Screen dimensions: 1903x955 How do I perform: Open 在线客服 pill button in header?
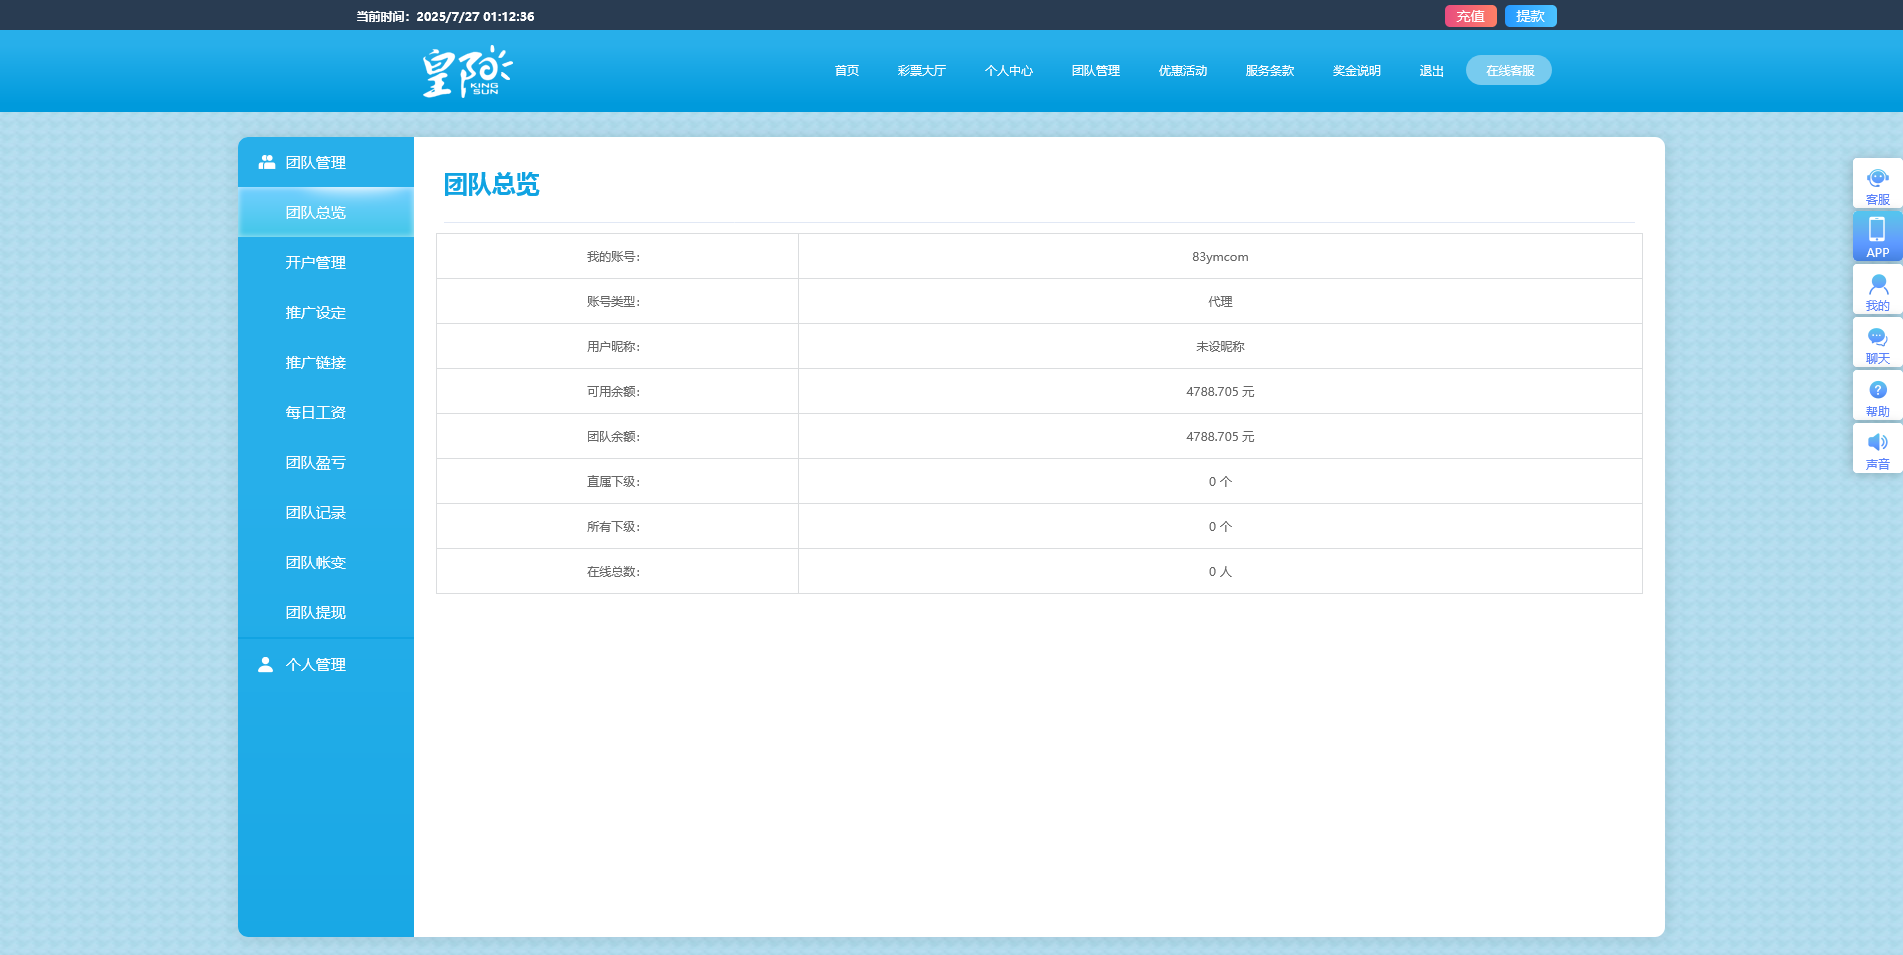[1508, 70]
